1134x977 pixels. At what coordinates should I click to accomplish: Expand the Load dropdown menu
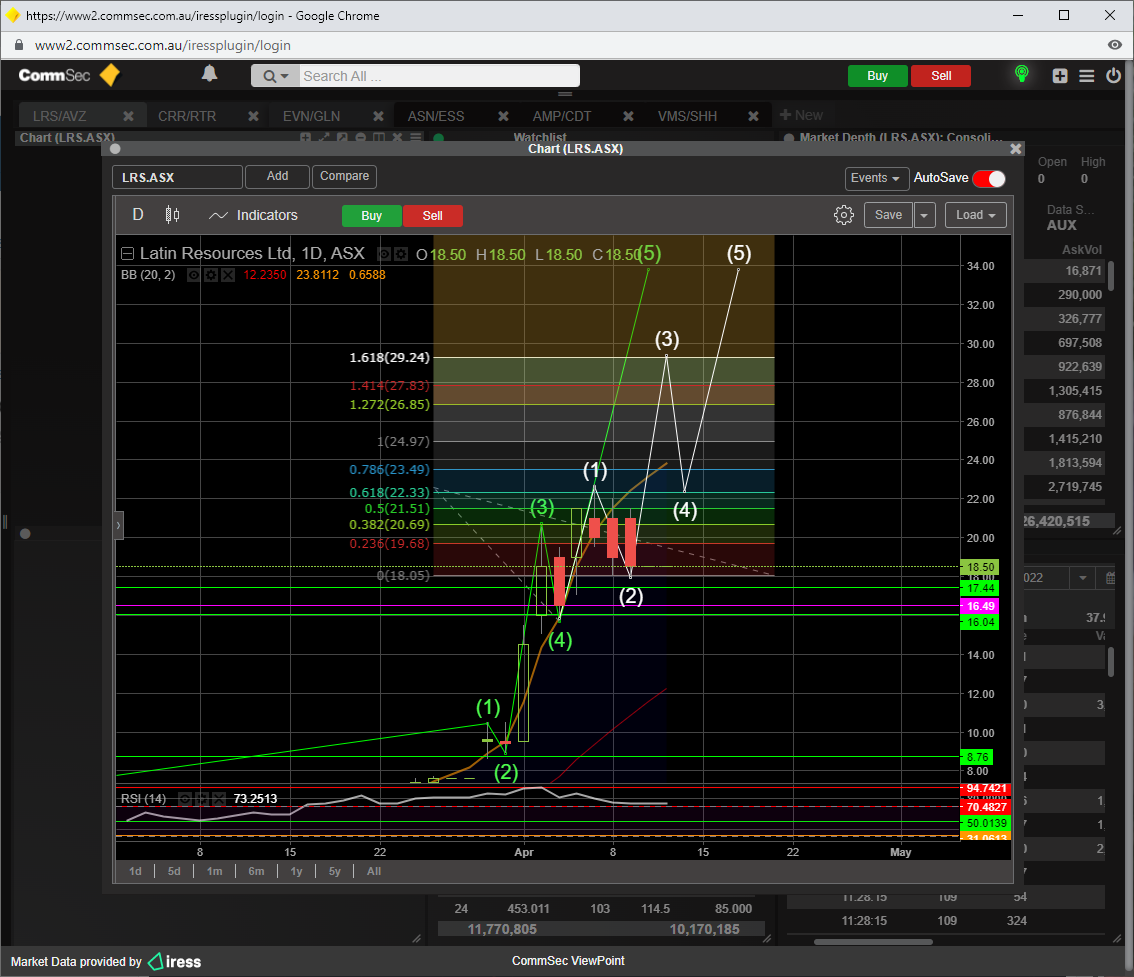pyautogui.click(x=975, y=215)
